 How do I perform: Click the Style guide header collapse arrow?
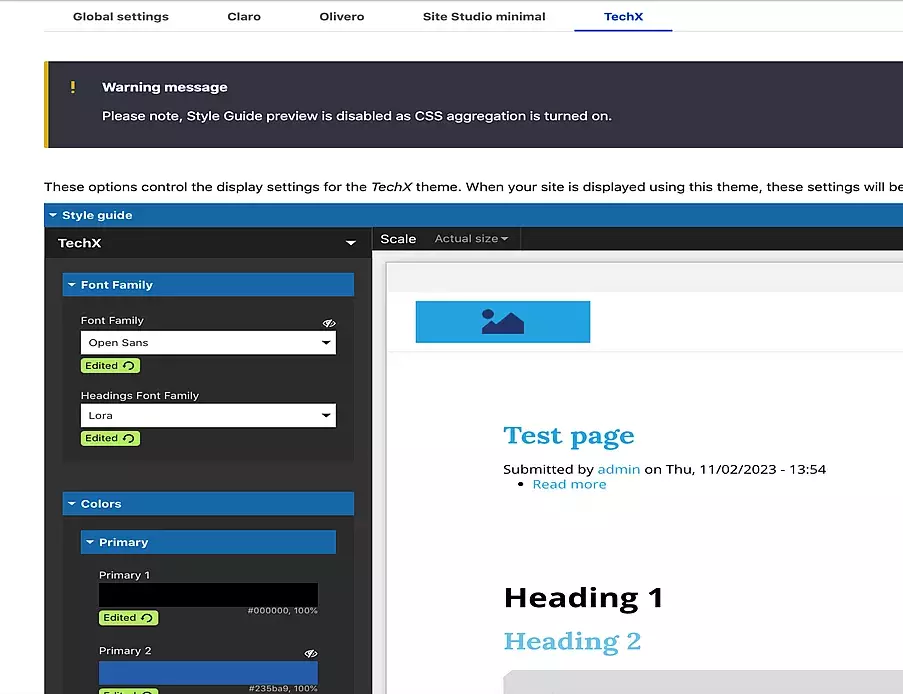pos(55,215)
